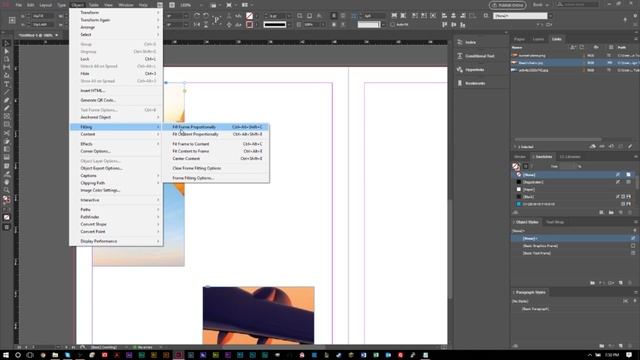
Task: Toggle the fill/stroke selector in Swatches panel
Action: click(x=516, y=166)
